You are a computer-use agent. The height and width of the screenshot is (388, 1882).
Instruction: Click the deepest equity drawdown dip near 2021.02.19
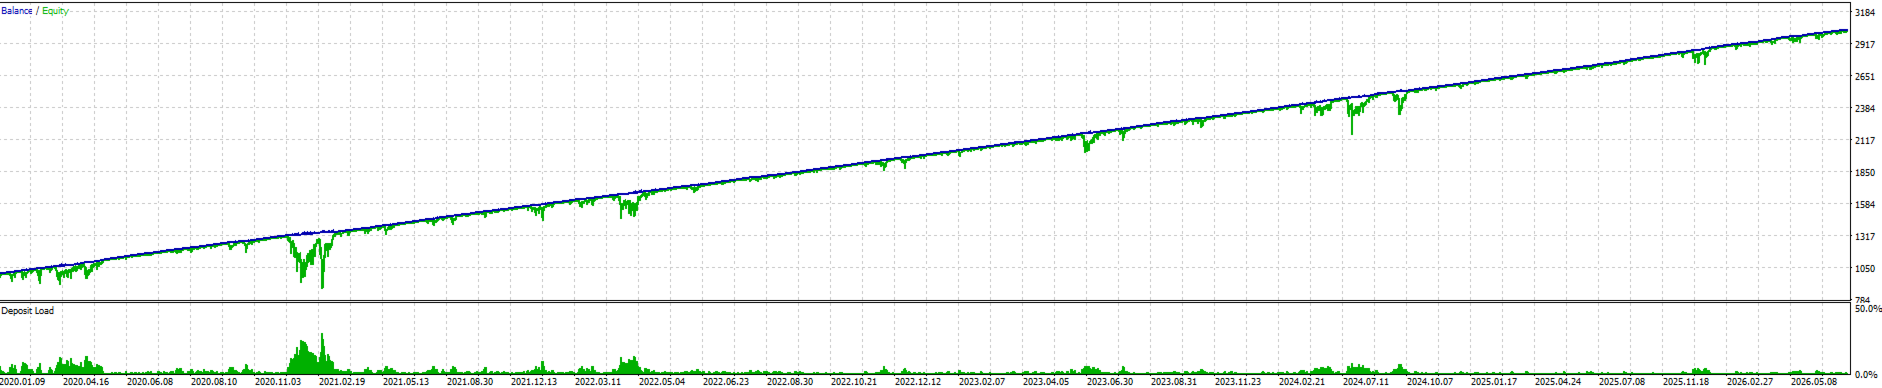click(x=322, y=285)
